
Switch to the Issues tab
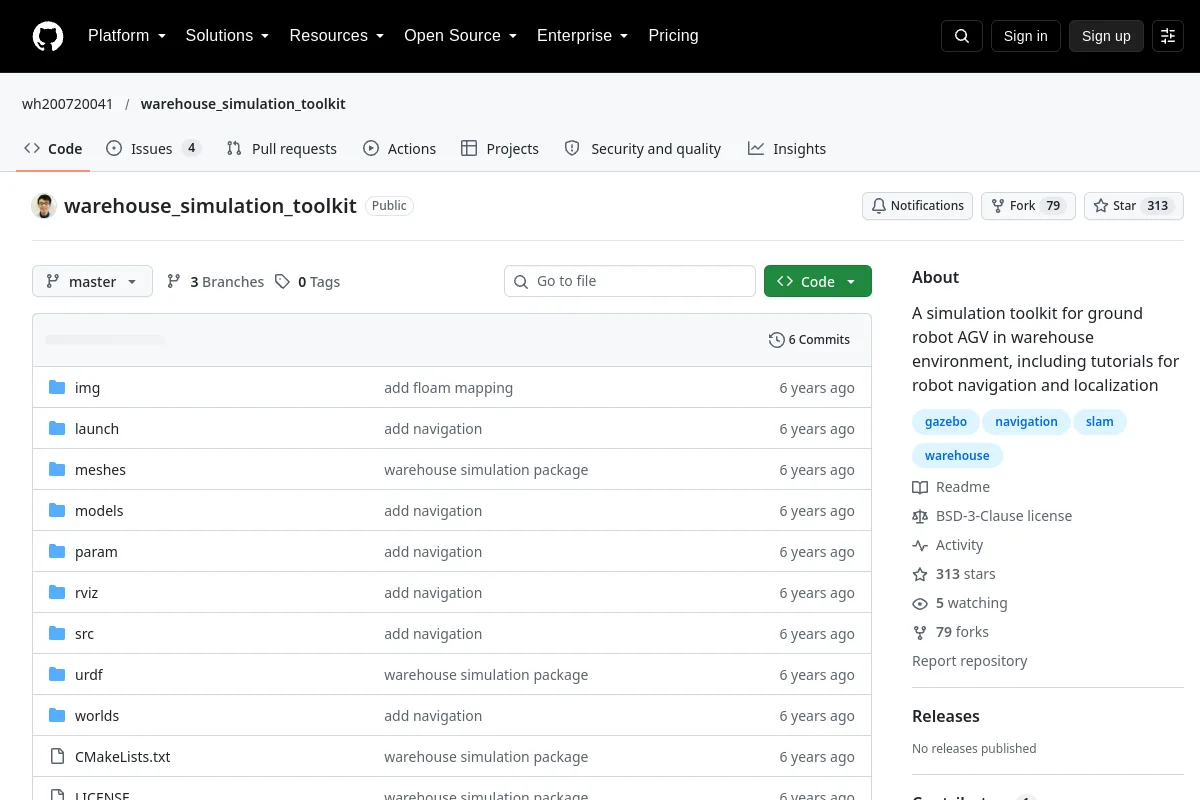[x=154, y=149]
